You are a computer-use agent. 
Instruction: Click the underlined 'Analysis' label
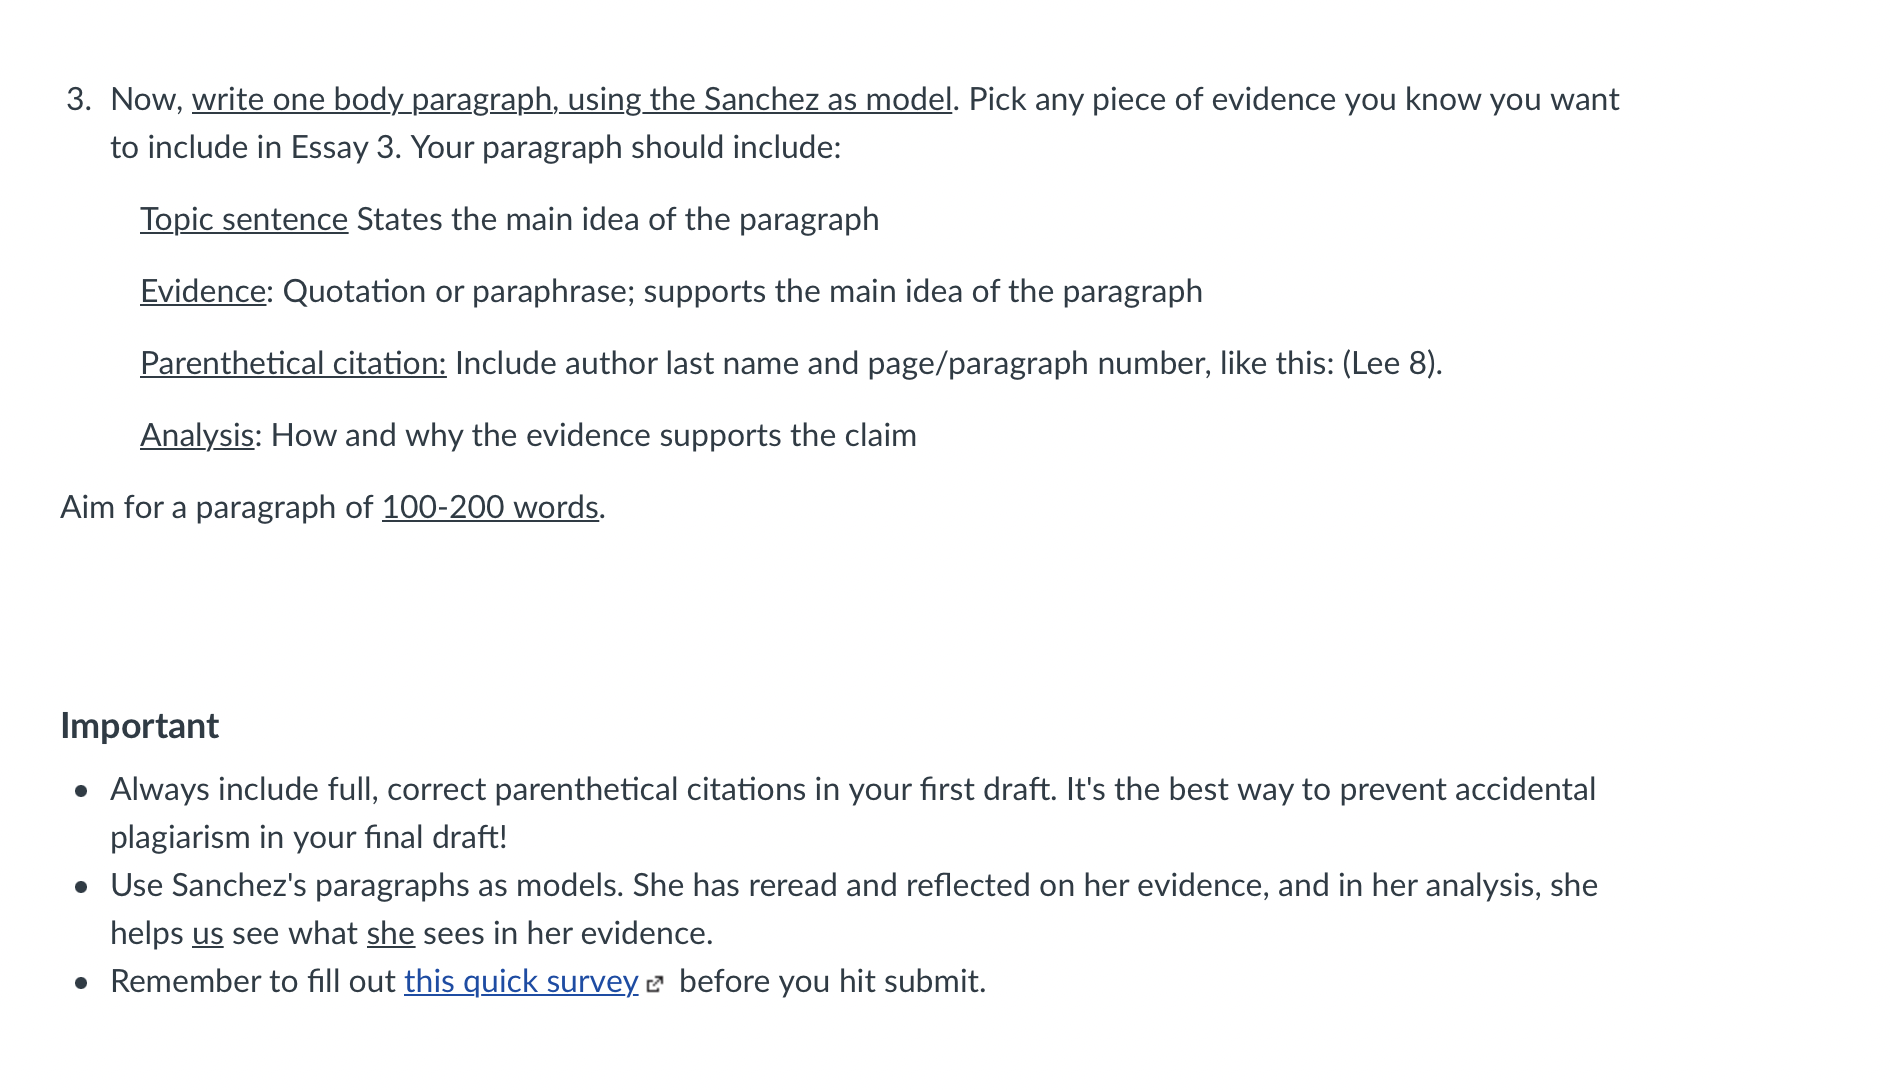(x=197, y=436)
